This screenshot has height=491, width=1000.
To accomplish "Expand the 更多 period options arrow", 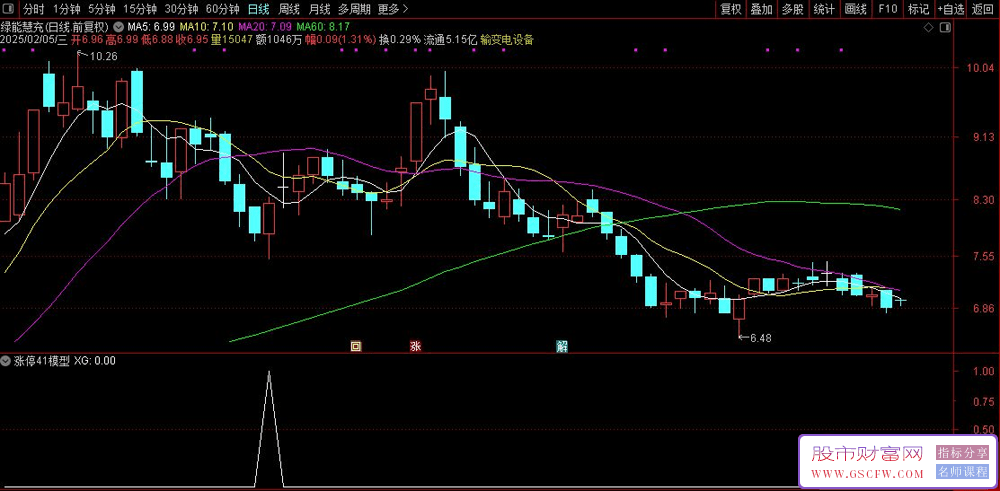I will (x=406, y=9).
